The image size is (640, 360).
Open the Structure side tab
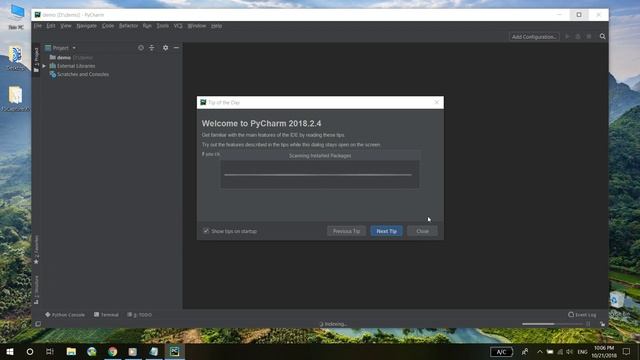coord(36,289)
